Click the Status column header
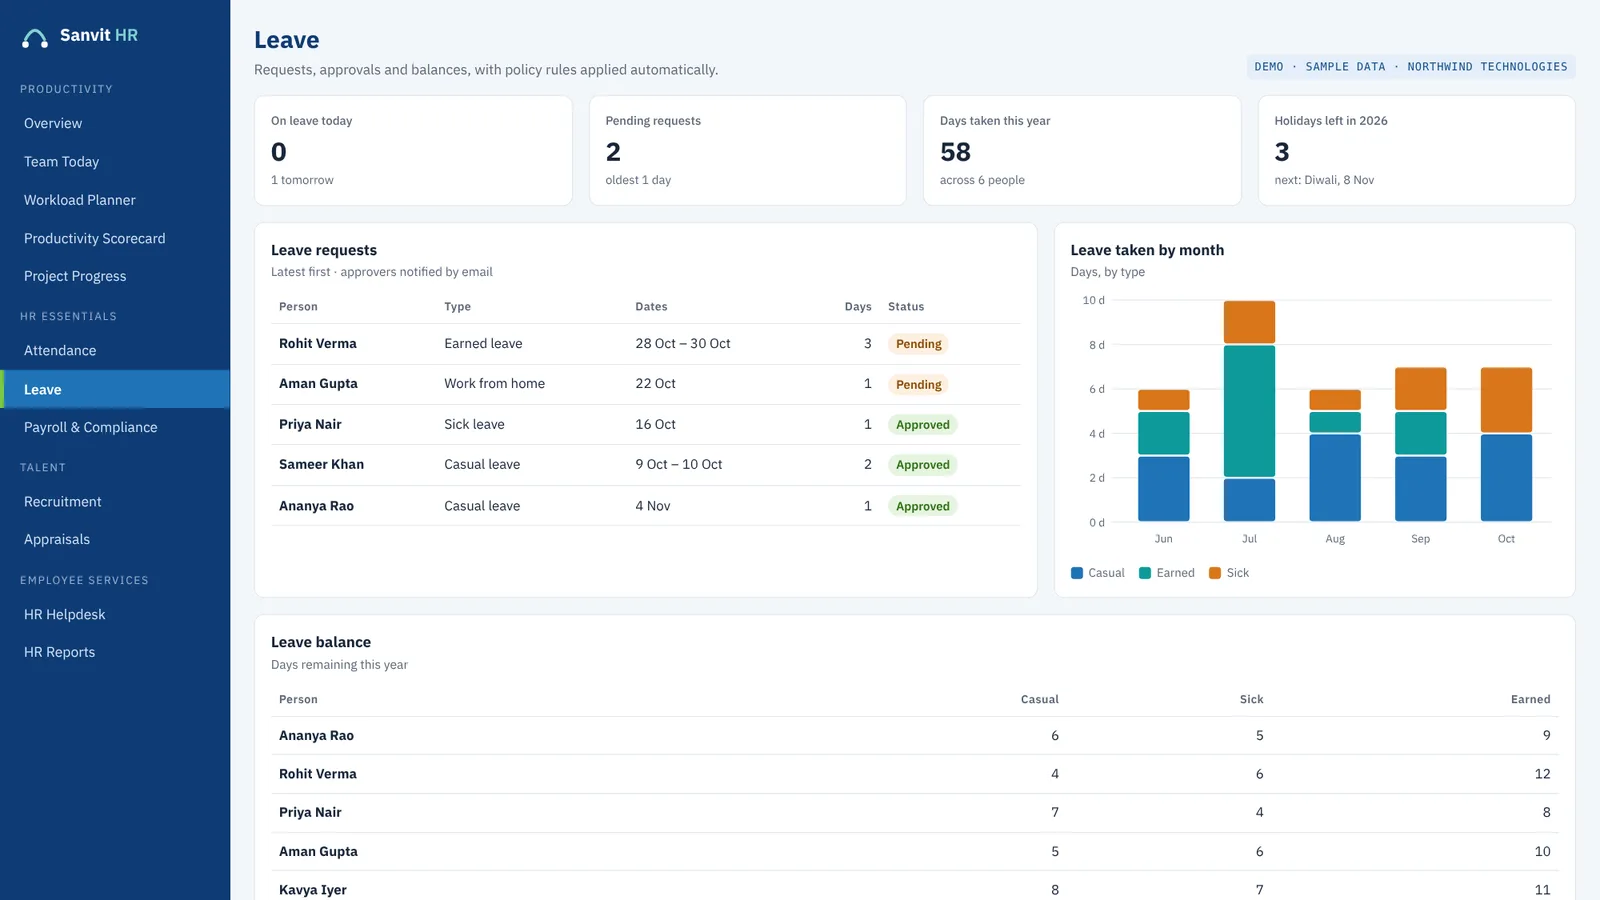The height and width of the screenshot is (900, 1600). coord(906,307)
